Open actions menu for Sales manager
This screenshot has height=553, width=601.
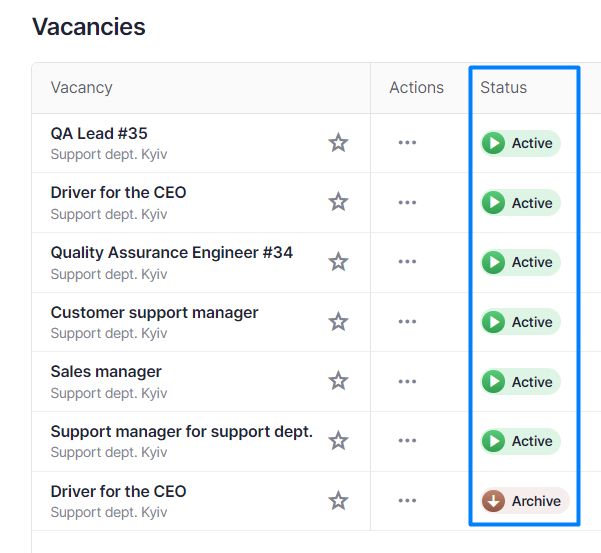tap(407, 381)
